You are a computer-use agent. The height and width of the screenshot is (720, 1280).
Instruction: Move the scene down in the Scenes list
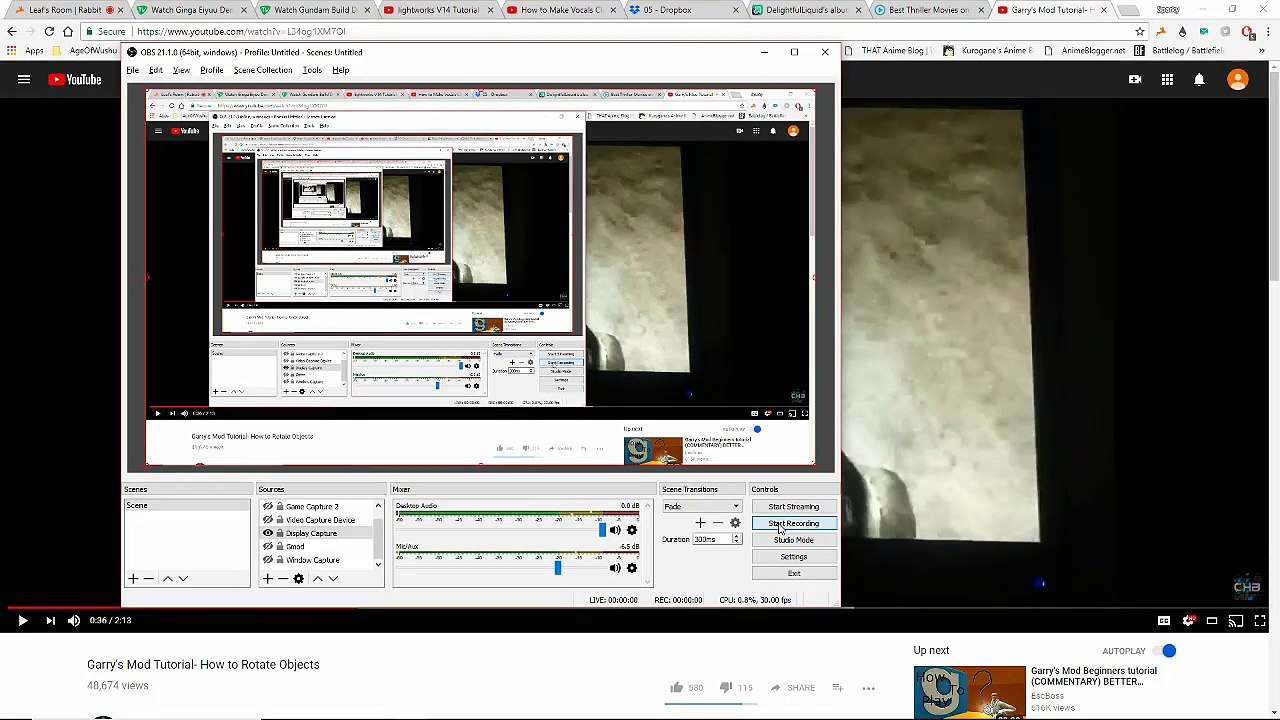(183, 579)
